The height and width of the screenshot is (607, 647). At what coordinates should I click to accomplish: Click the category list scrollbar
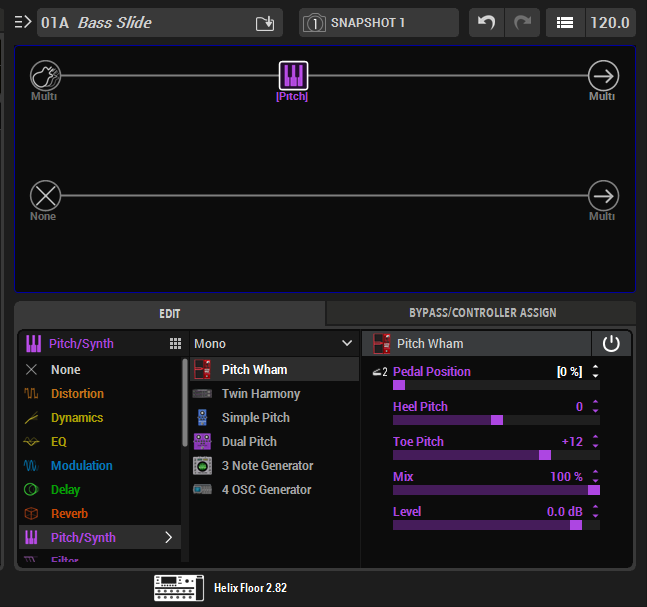click(185, 402)
